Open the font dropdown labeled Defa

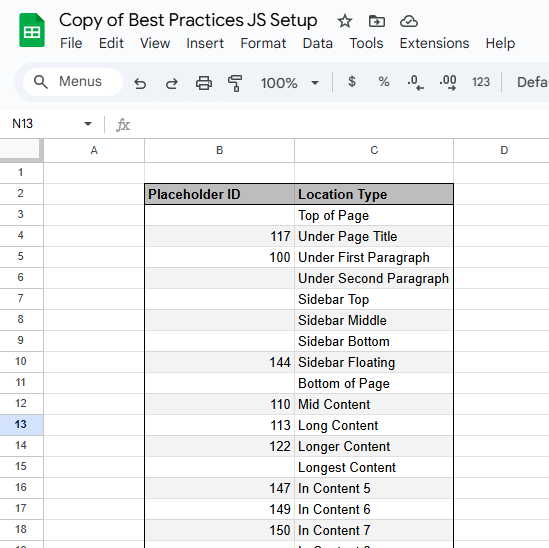(532, 82)
